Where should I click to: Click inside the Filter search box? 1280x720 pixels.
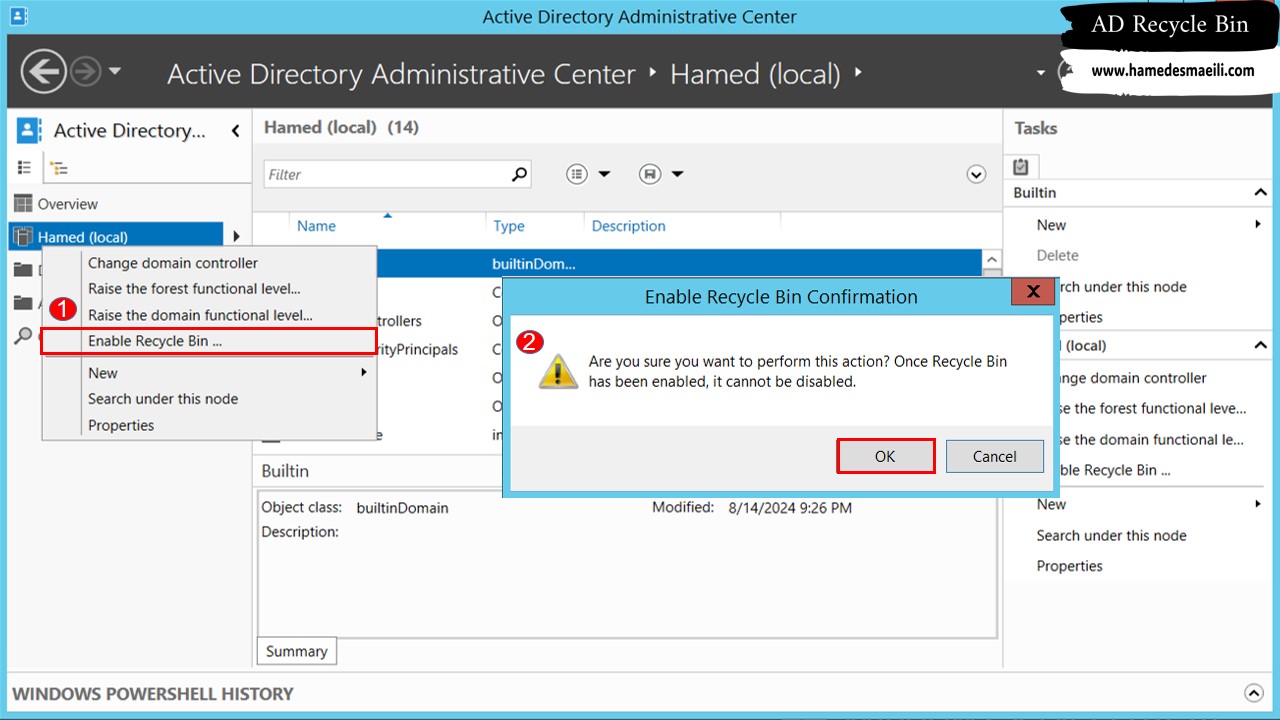click(x=386, y=174)
